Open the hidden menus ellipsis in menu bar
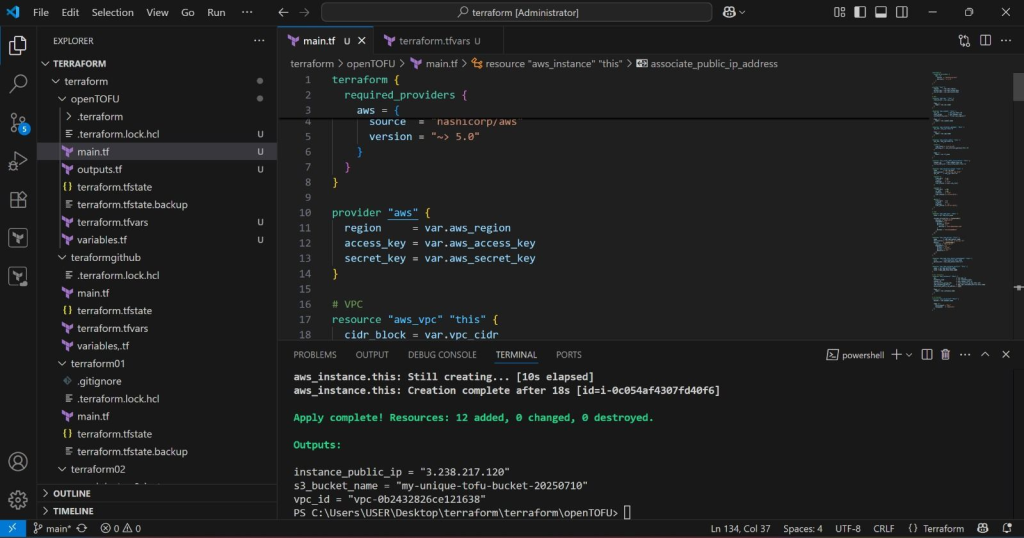 [247, 12]
